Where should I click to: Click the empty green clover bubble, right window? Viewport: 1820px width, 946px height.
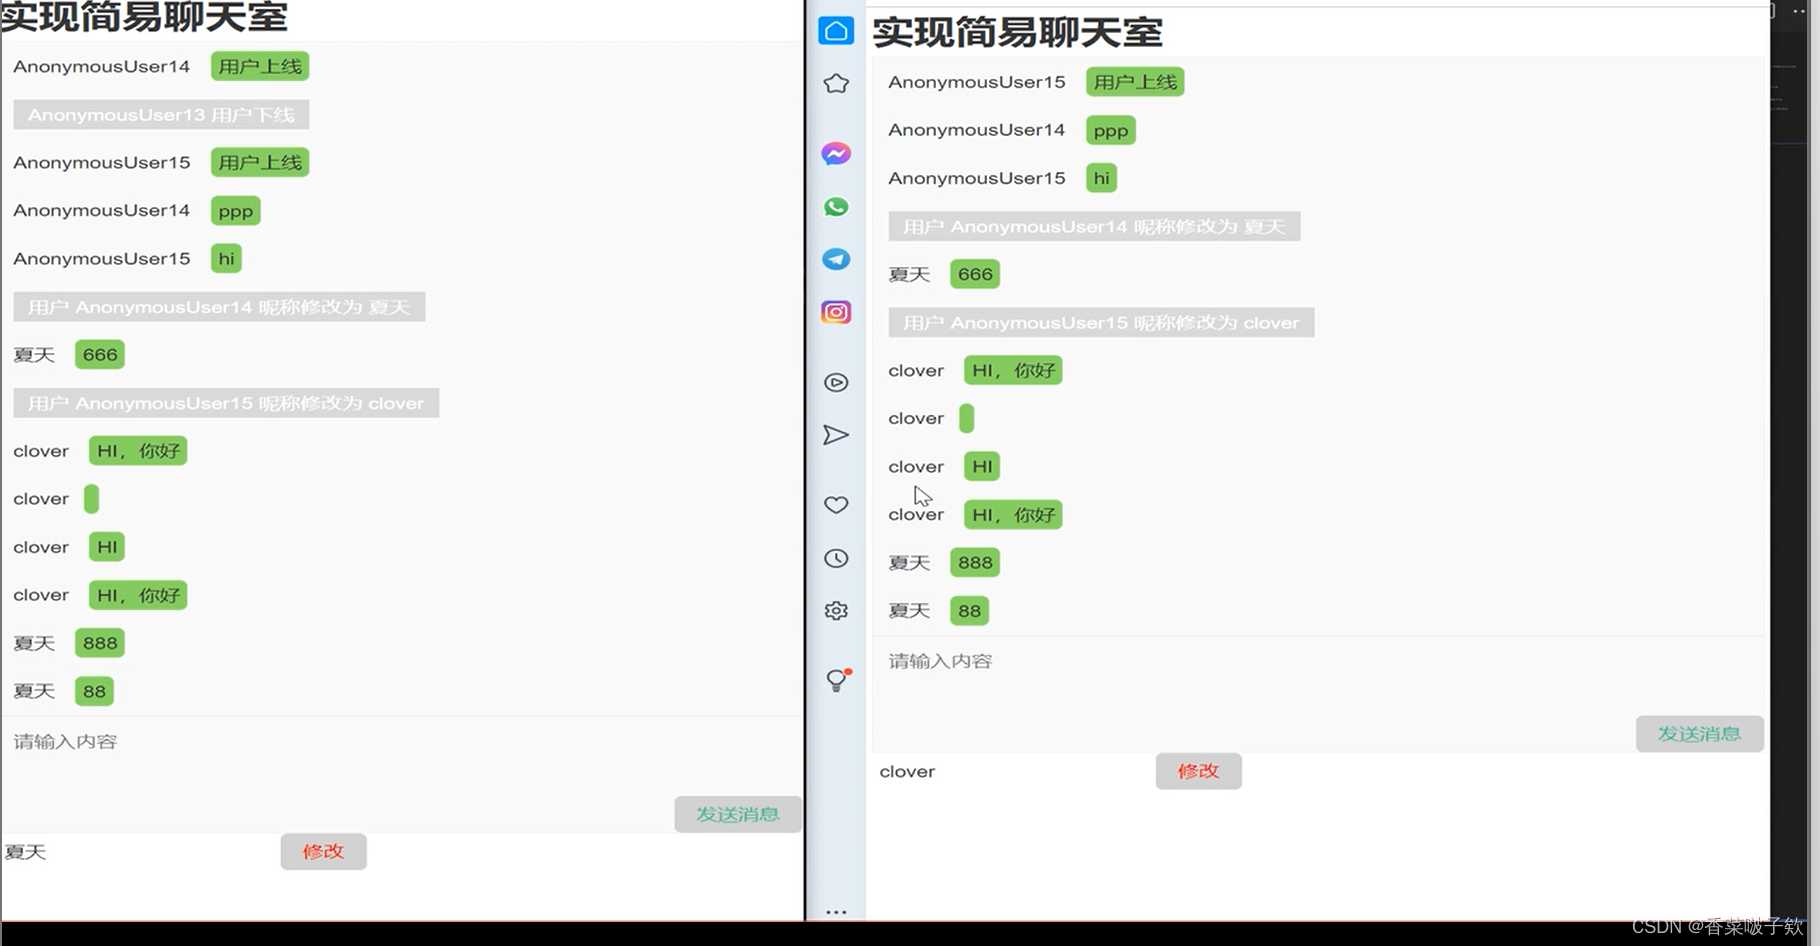(x=966, y=418)
